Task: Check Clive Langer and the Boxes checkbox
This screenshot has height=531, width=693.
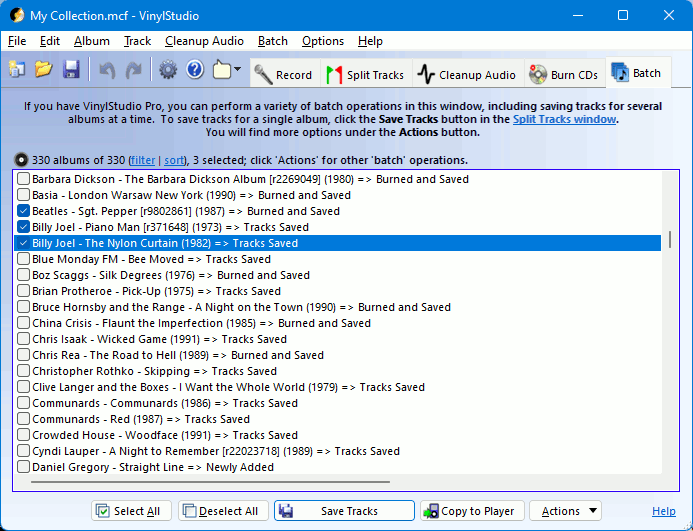Action: coord(23,387)
